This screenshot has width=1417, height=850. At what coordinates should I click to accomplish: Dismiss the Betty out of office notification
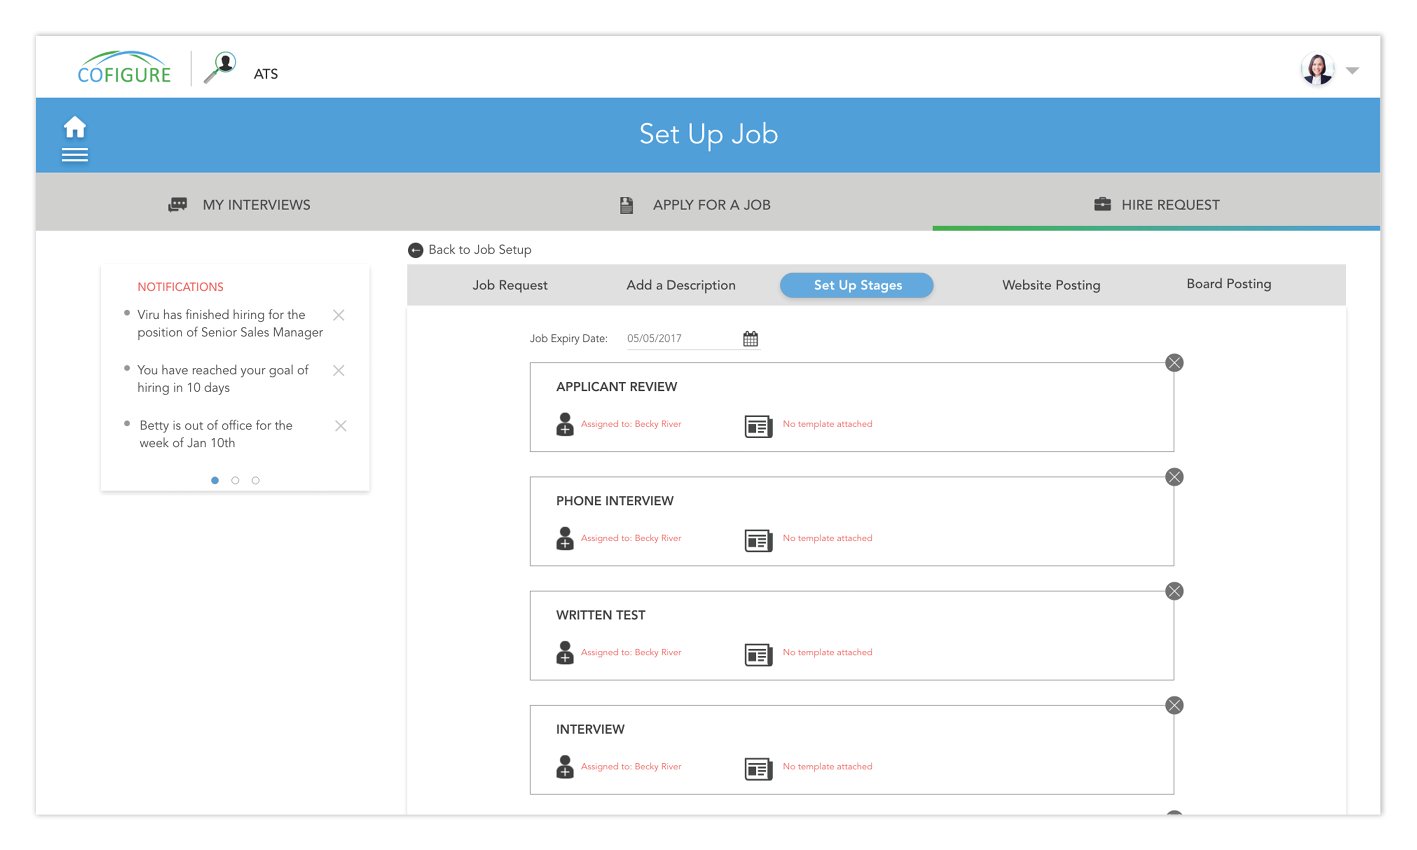340,426
